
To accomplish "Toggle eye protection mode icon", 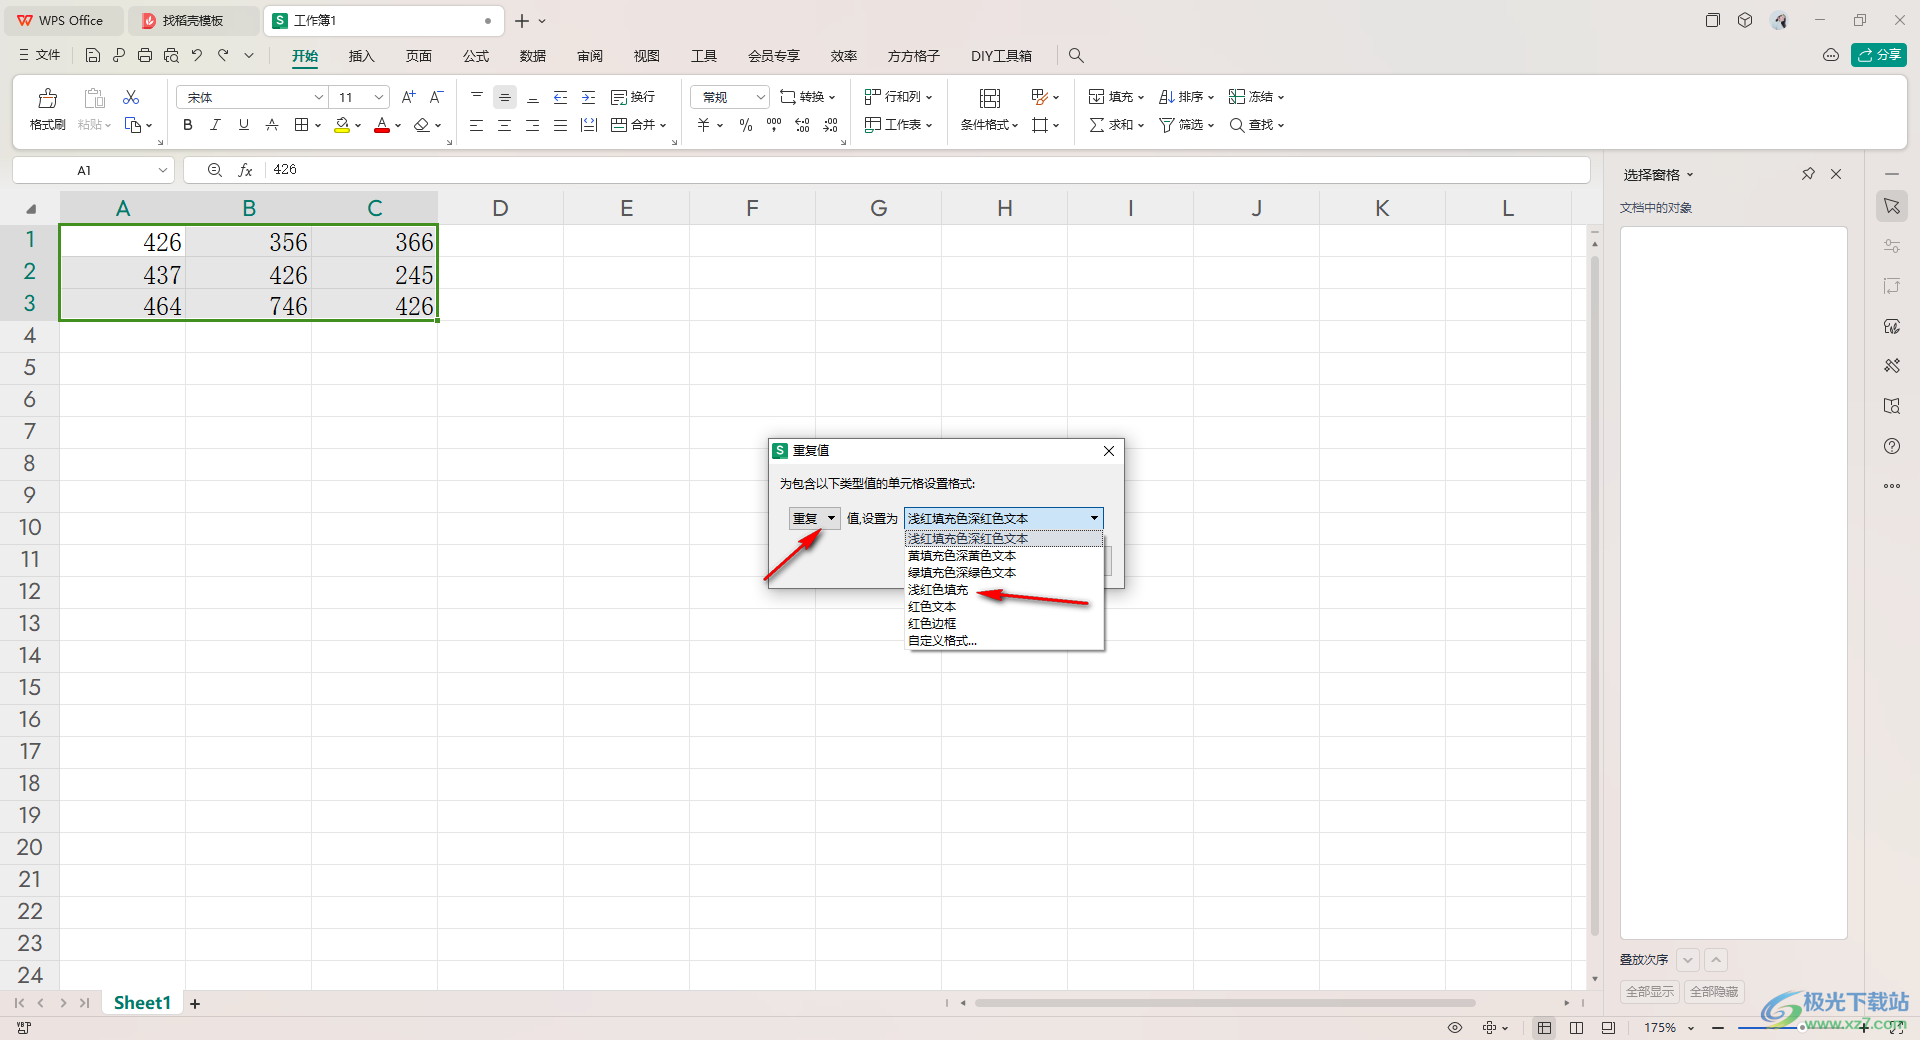I will pyautogui.click(x=1455, y=1028).
